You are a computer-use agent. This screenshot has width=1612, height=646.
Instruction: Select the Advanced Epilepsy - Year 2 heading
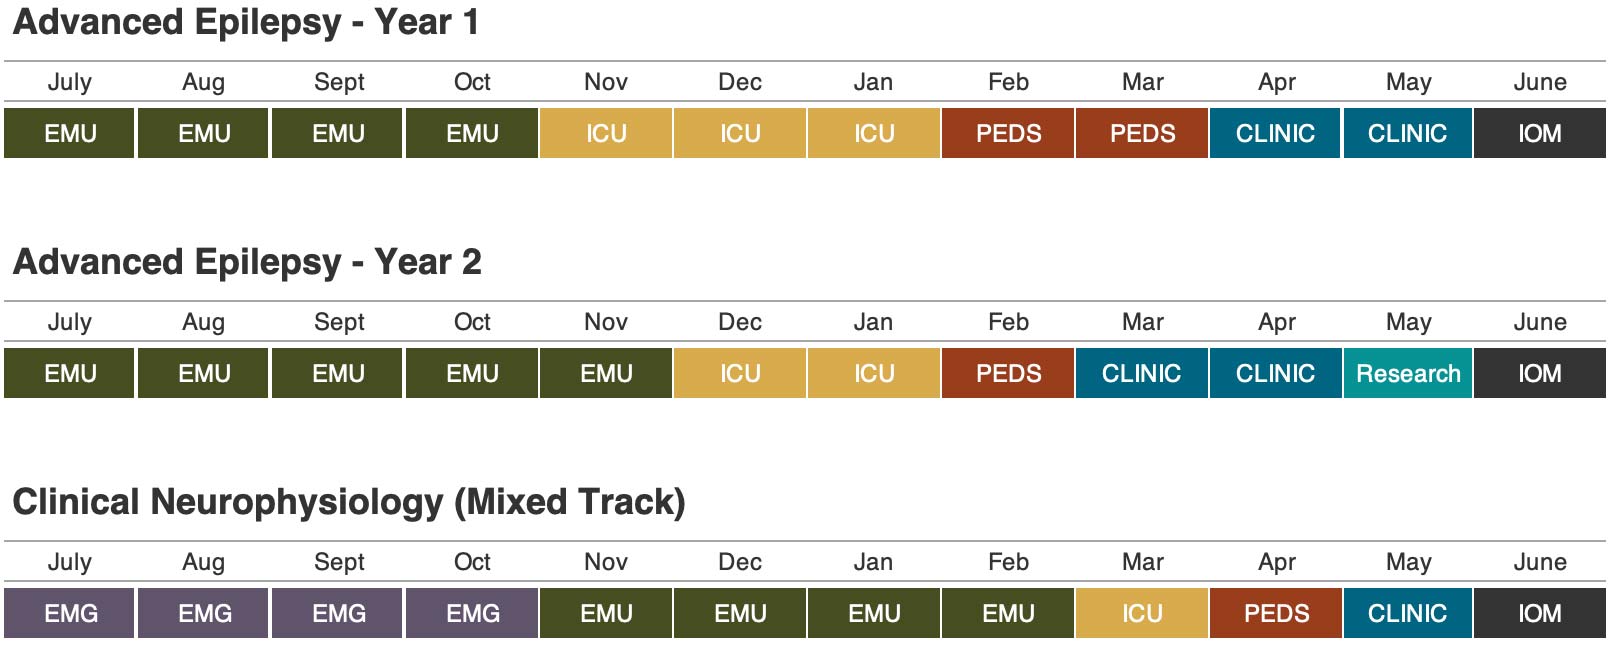click(246, 262)
